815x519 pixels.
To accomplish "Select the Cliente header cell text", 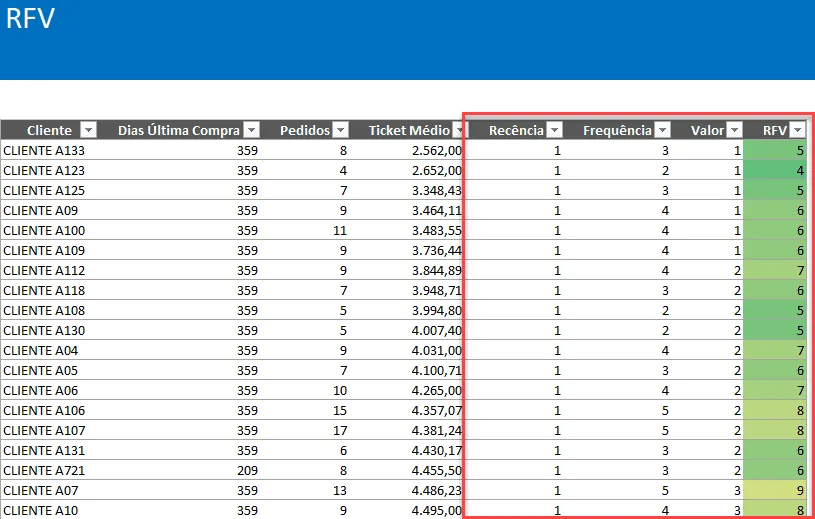I will click(49, 130).
